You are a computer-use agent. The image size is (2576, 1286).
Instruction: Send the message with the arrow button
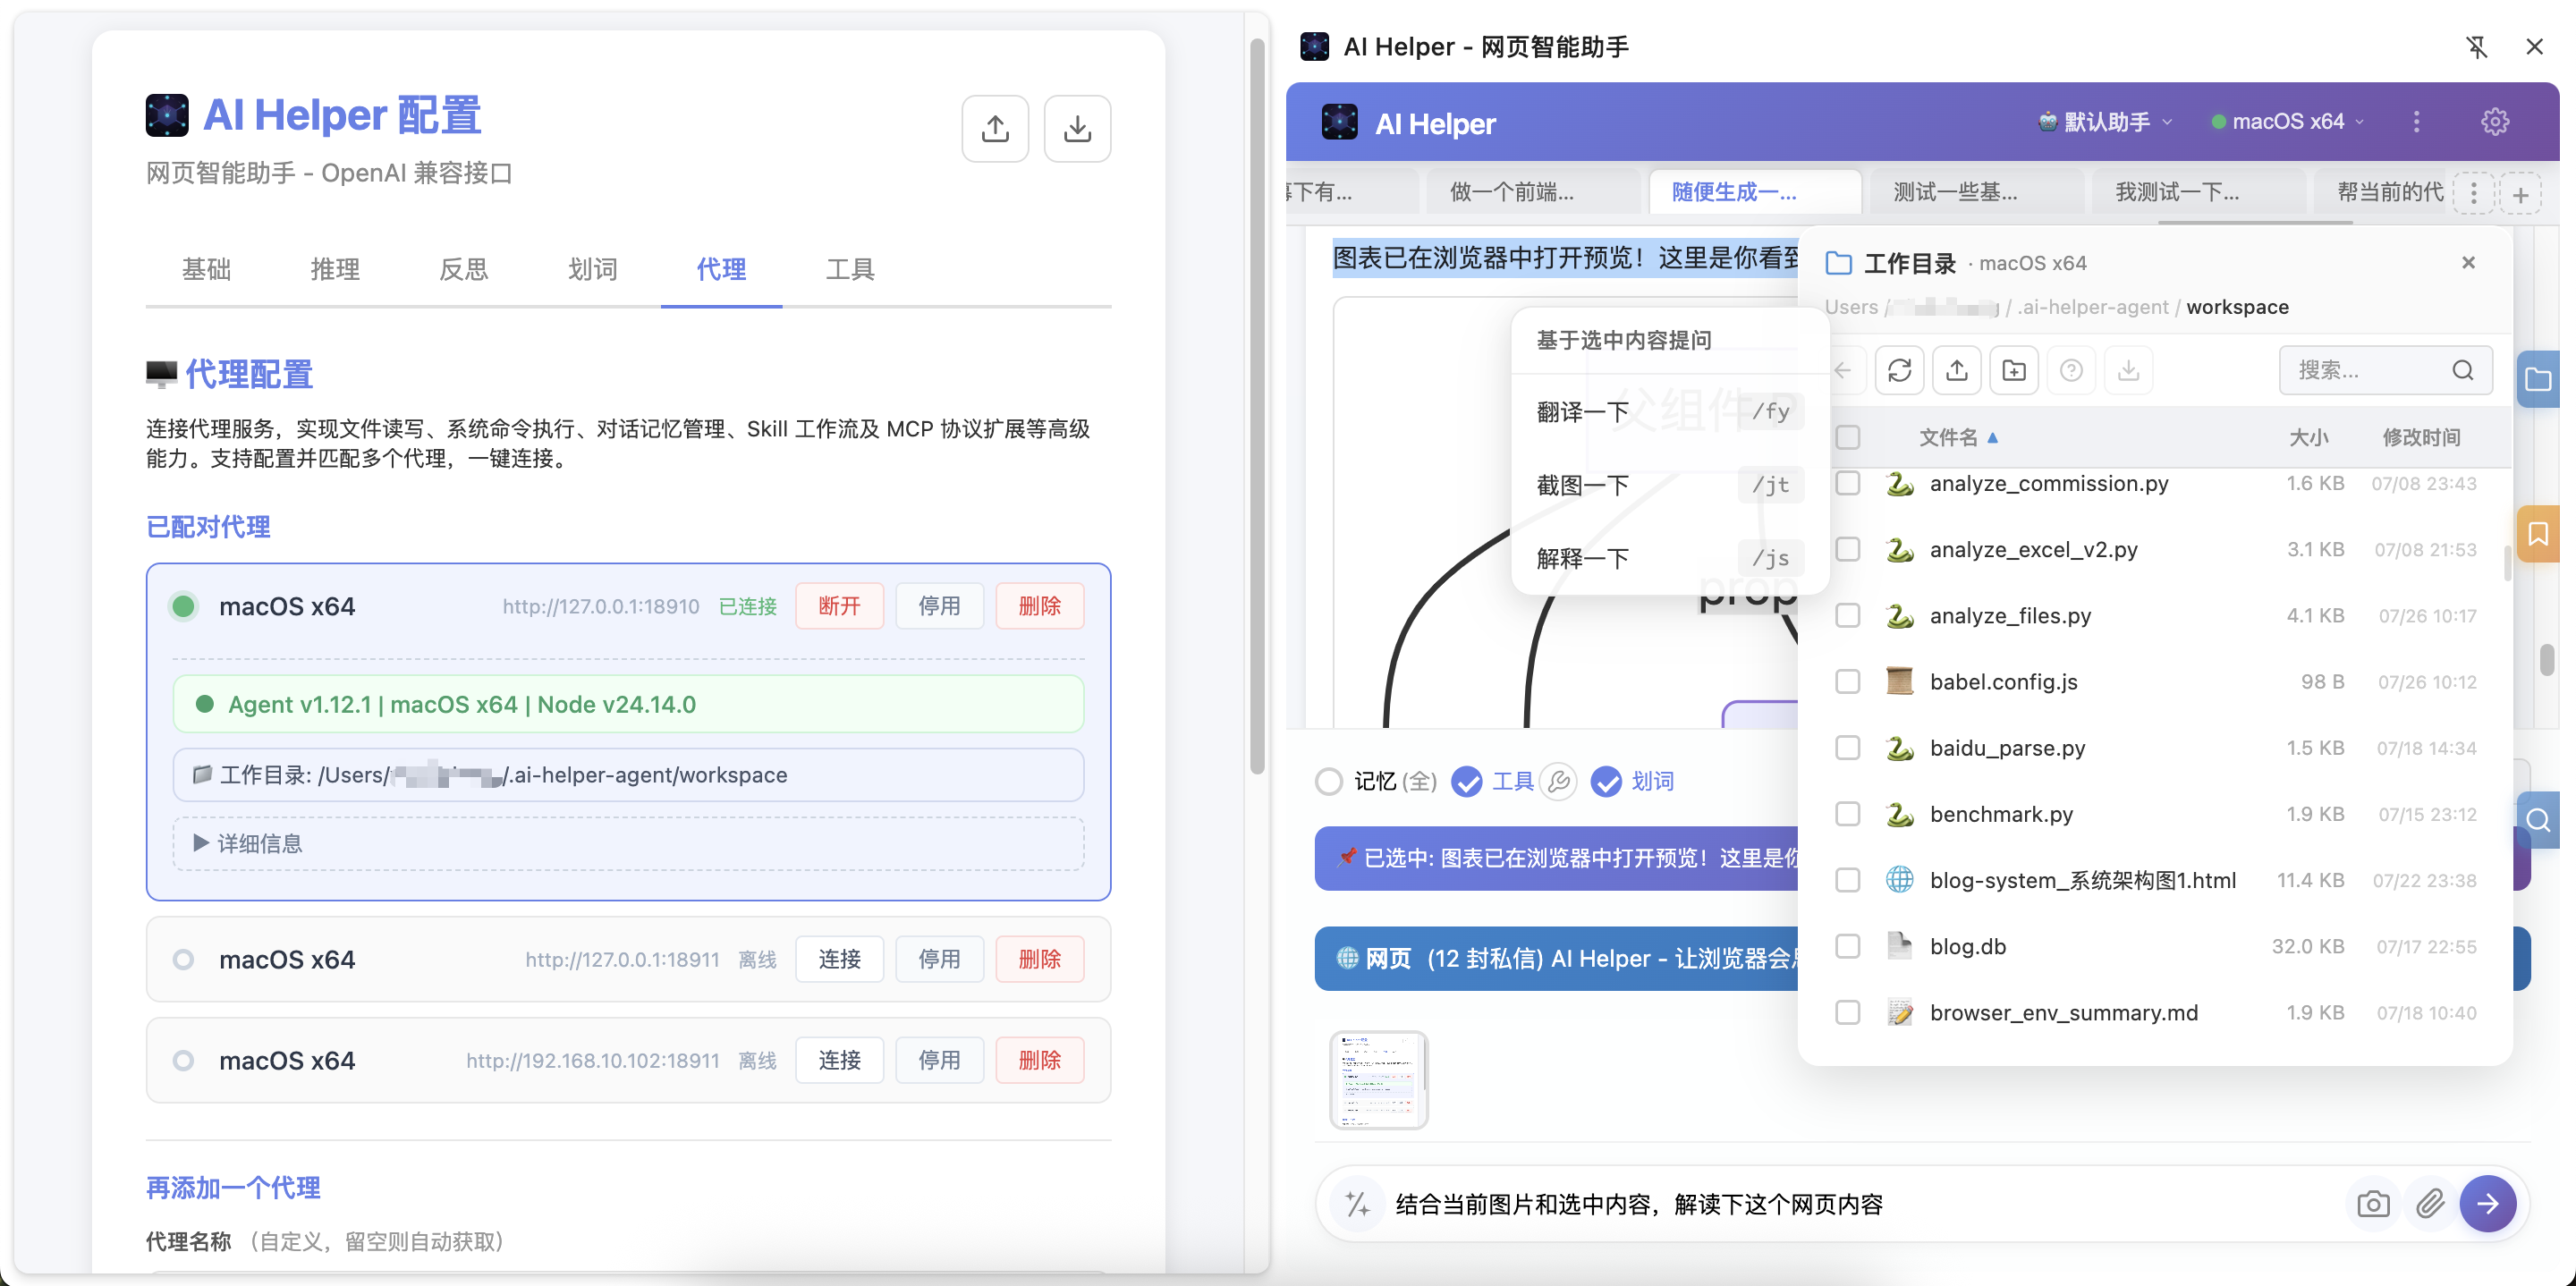tap(2488, 1204)
